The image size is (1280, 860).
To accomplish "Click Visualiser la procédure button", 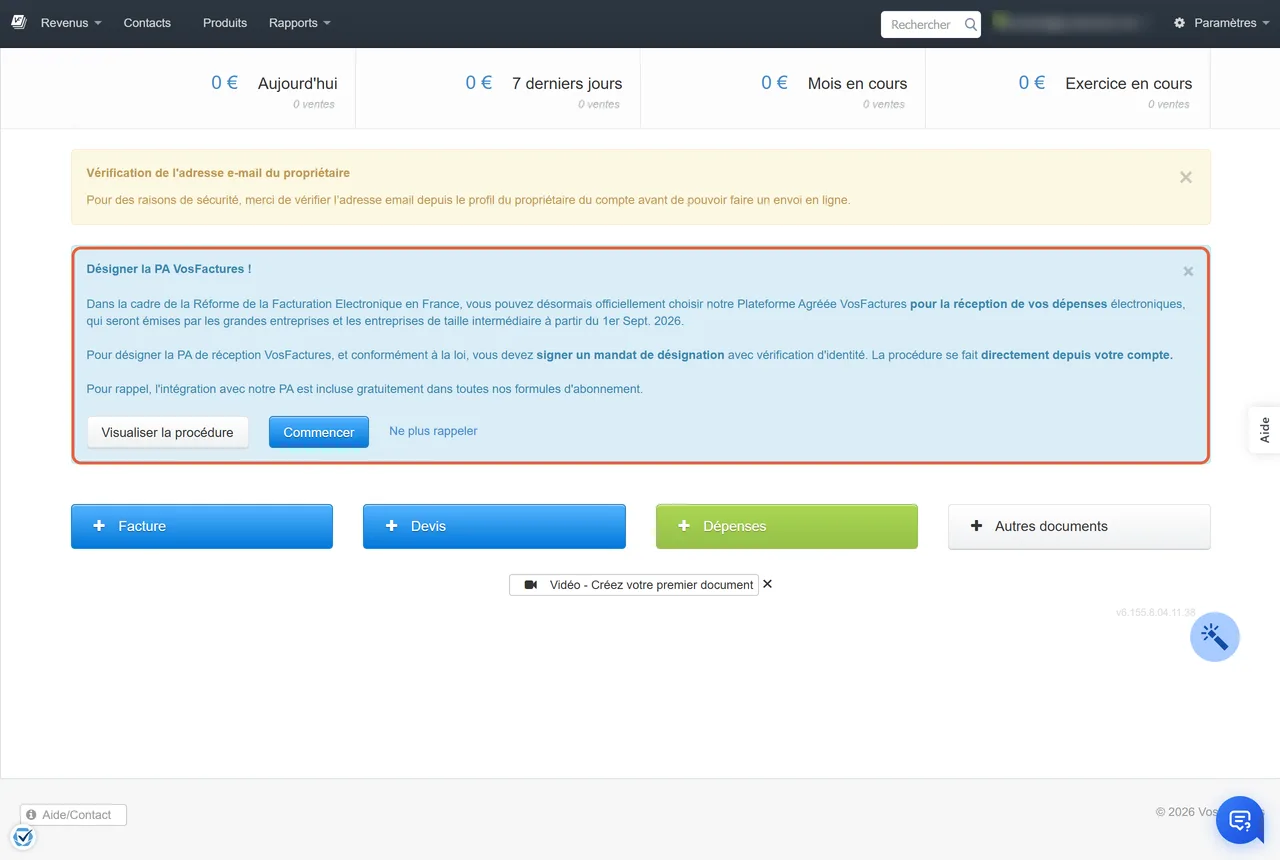I will pyautogui.click(x=167, y=432).
